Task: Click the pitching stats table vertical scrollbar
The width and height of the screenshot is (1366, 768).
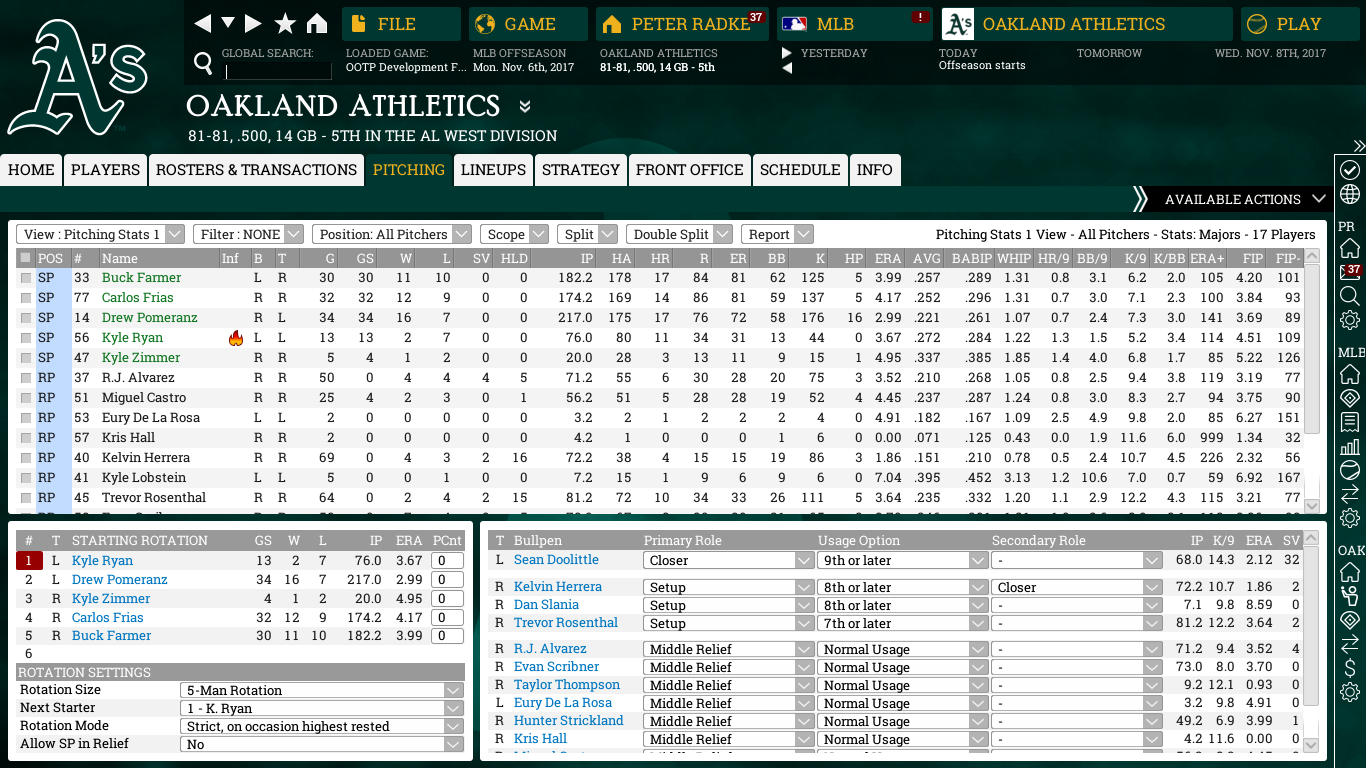Action: point(1312,380)
